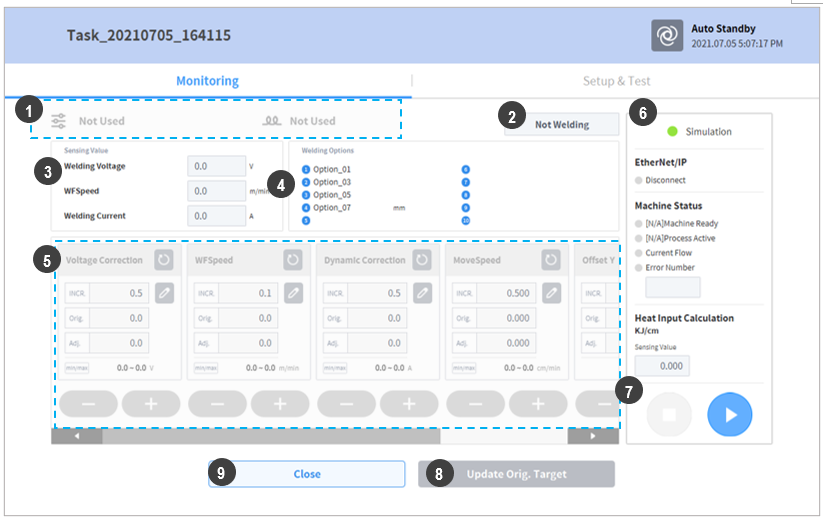Click the EtherNet/IP Disconnect indicator
The height and width of the screenshot is (522, 825).
coord(640,181)
